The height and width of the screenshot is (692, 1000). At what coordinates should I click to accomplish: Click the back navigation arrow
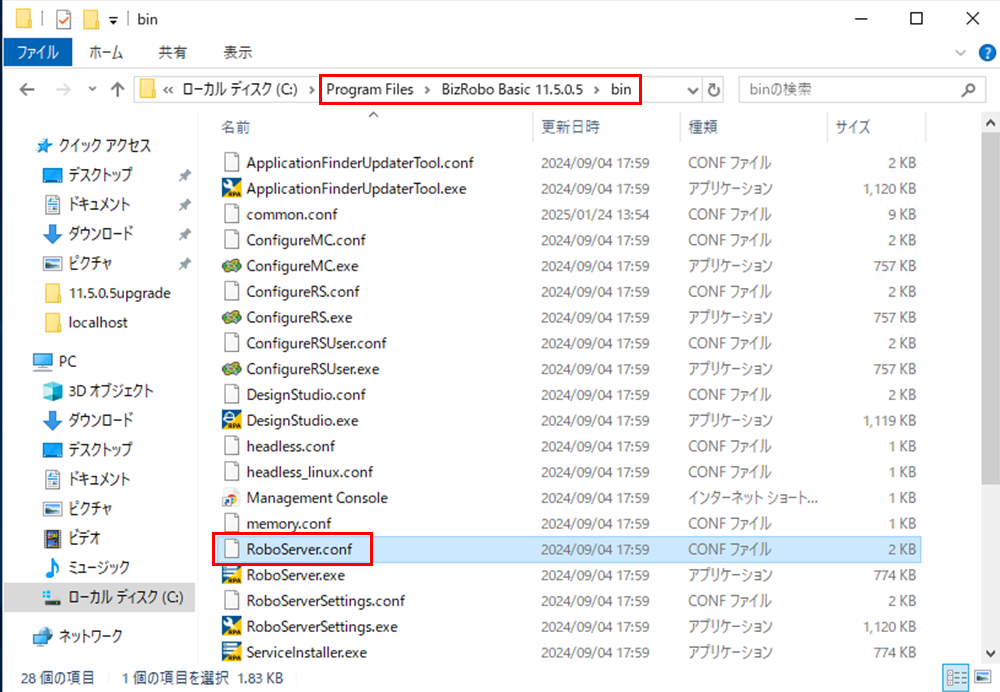pos(27,89)
